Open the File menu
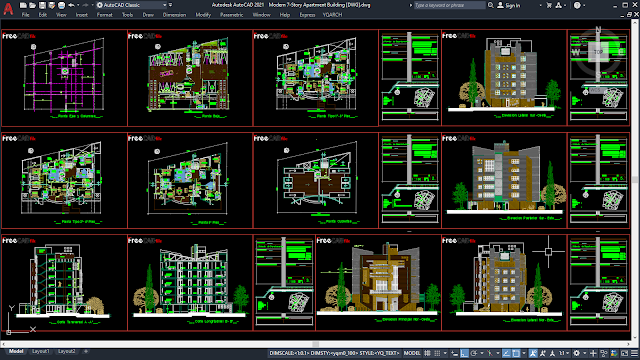Screen dimensions: 640x360 tap(25, 15)
